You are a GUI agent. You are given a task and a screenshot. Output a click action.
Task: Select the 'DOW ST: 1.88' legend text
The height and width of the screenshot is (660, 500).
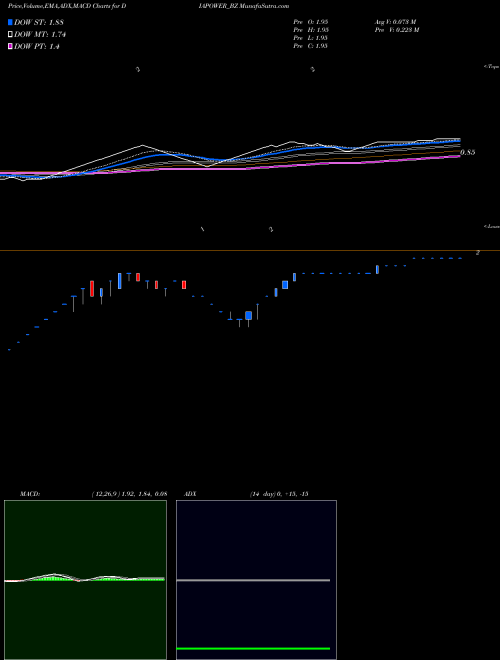(x=39, y=23)
